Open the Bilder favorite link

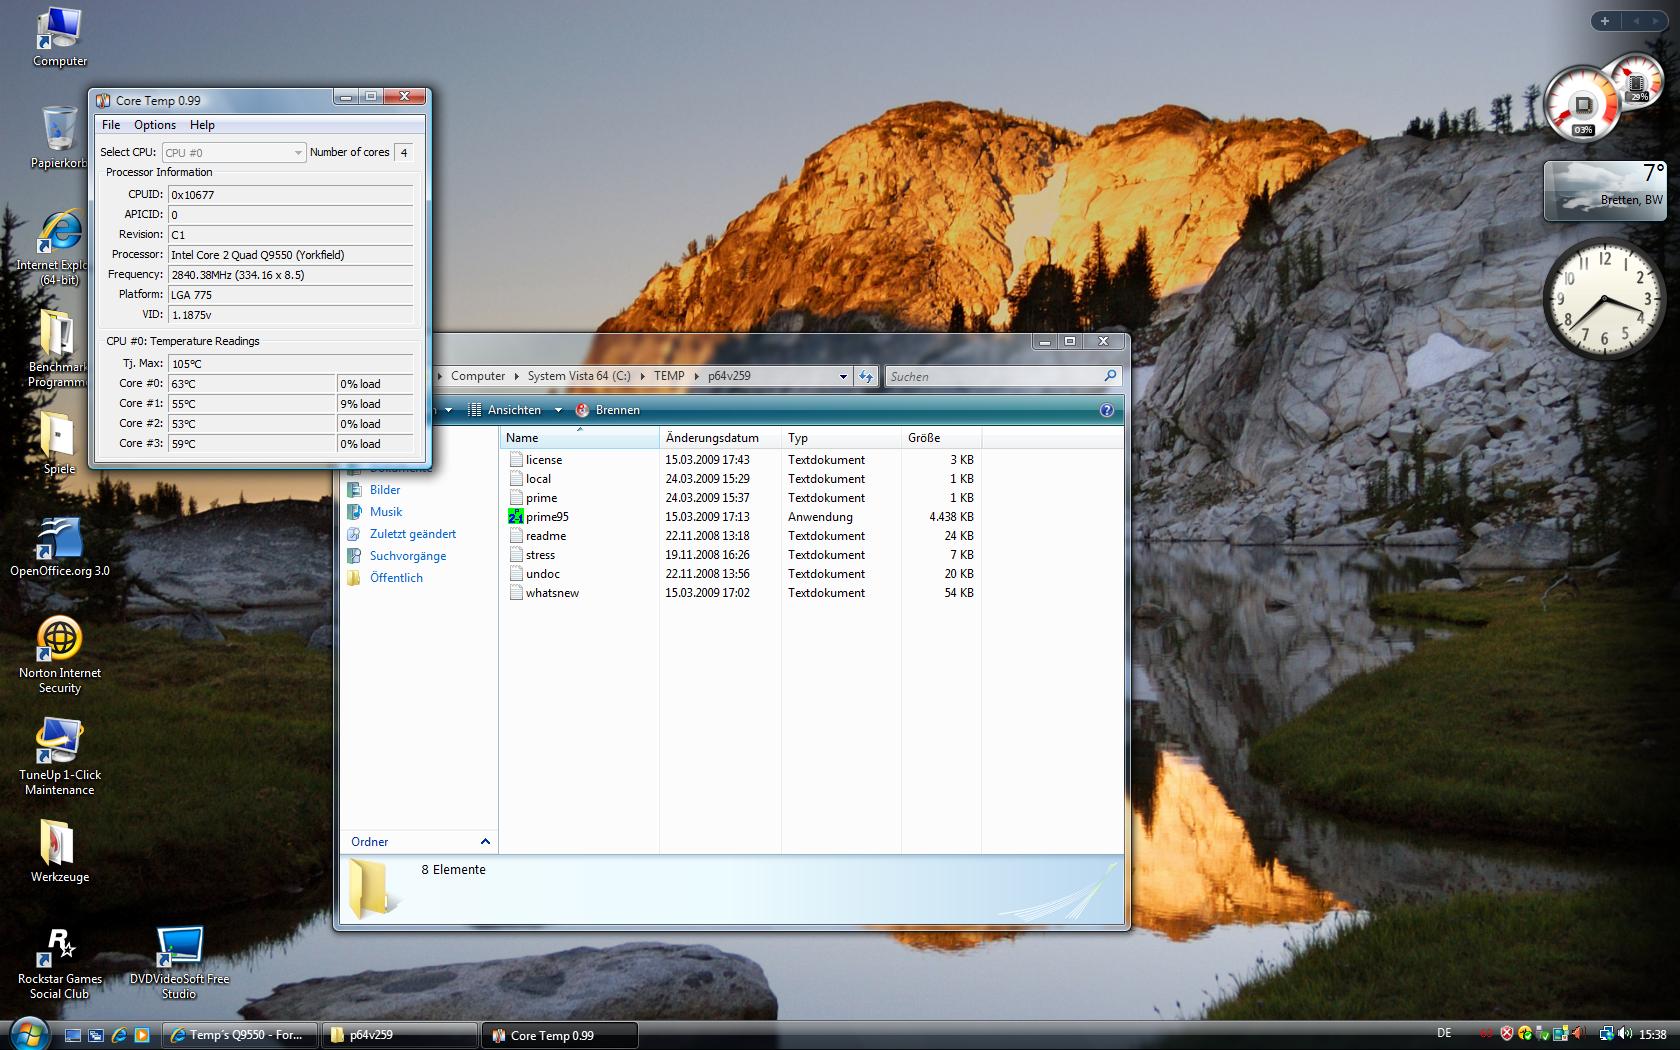384,490
